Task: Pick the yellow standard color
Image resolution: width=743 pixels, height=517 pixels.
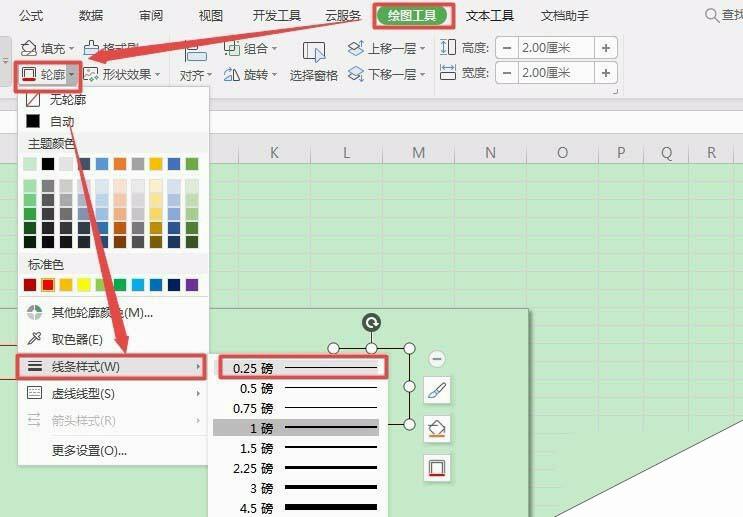Action: 84,285
